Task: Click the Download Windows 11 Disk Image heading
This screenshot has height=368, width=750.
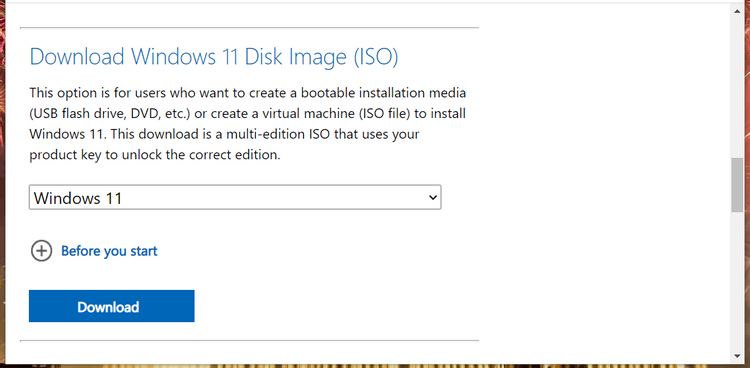Action: point(214,57)
